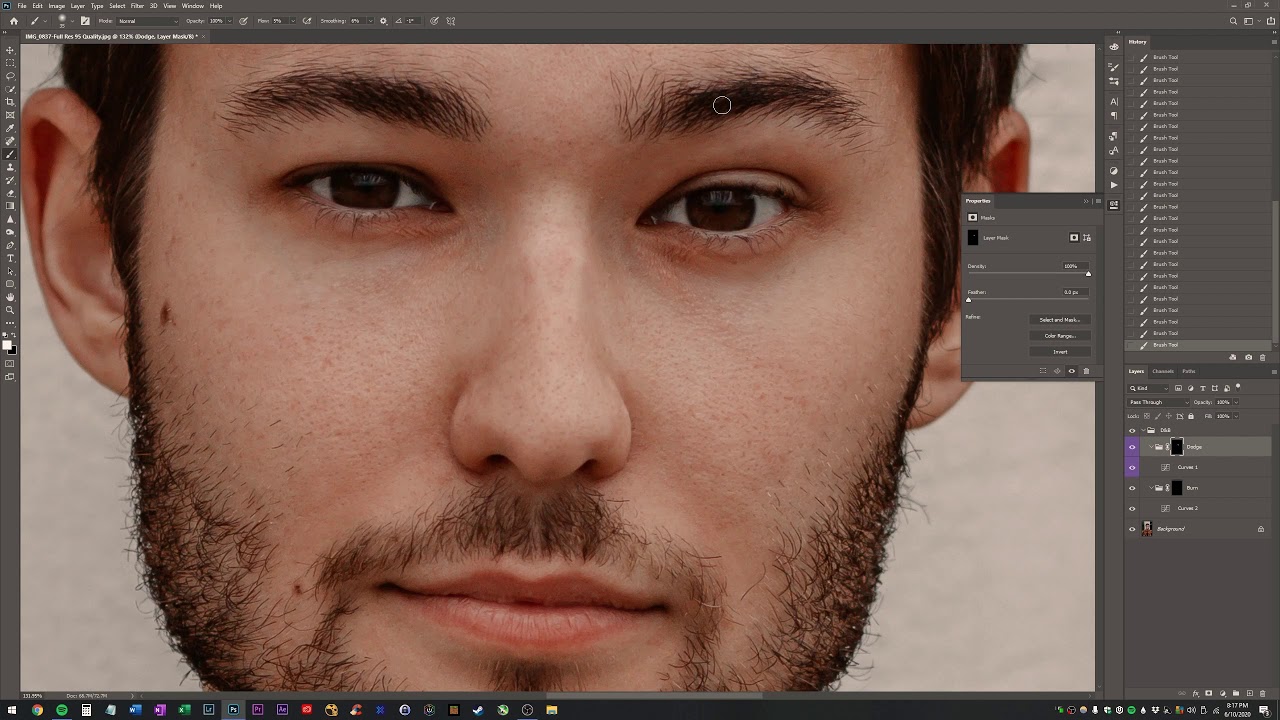Filter layers by pixel layer icon
The width and height of the screenshot is (1280, 720).
point(1178,388)
